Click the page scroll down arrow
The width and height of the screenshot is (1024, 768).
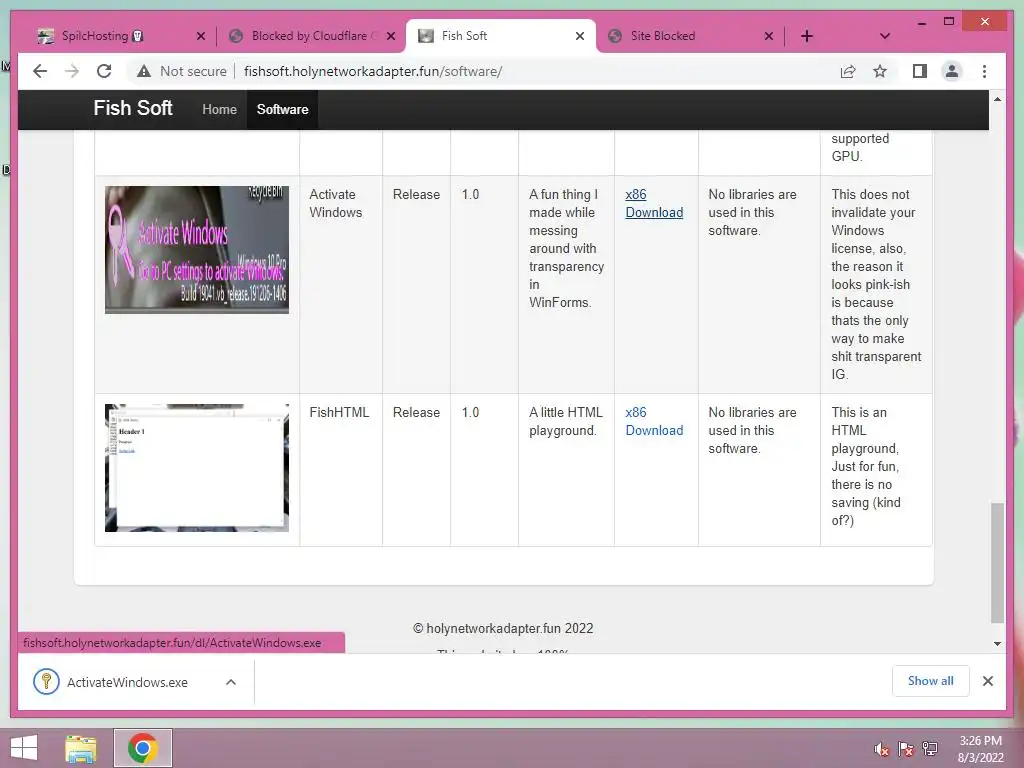pyautogui.click(x=997, y=644)
